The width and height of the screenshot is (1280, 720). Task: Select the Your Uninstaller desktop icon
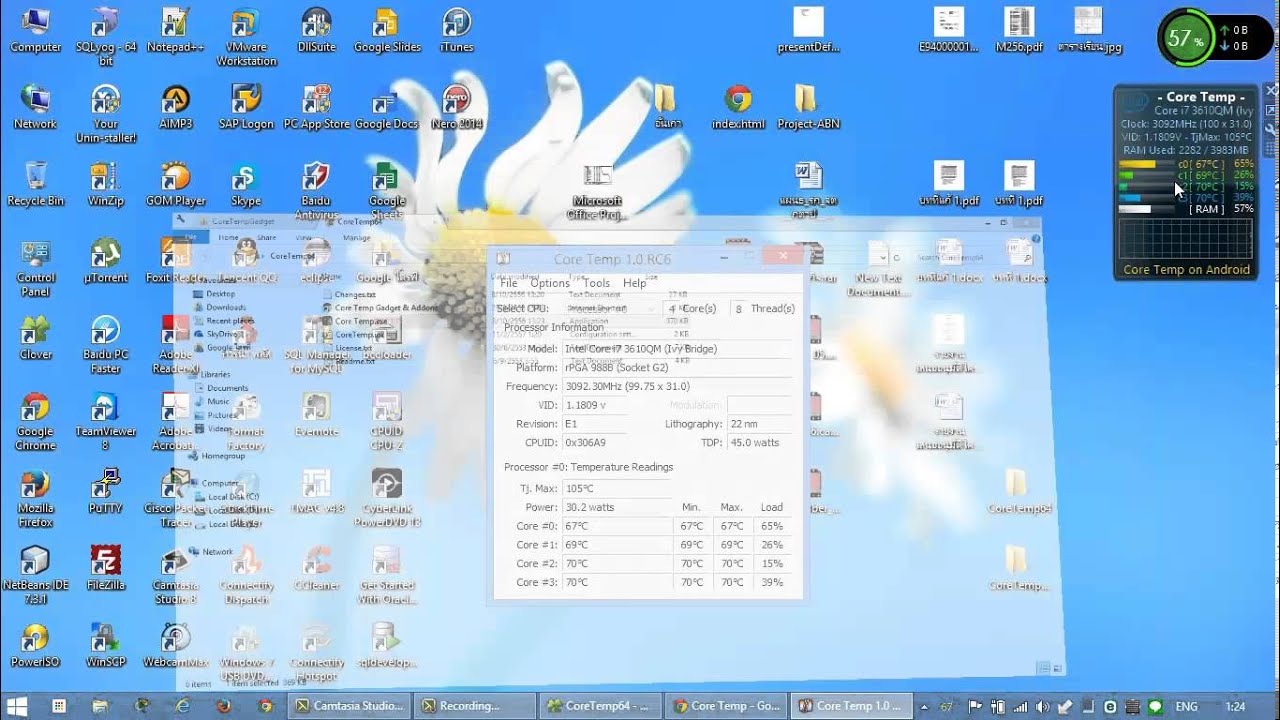tap(105, 114)
